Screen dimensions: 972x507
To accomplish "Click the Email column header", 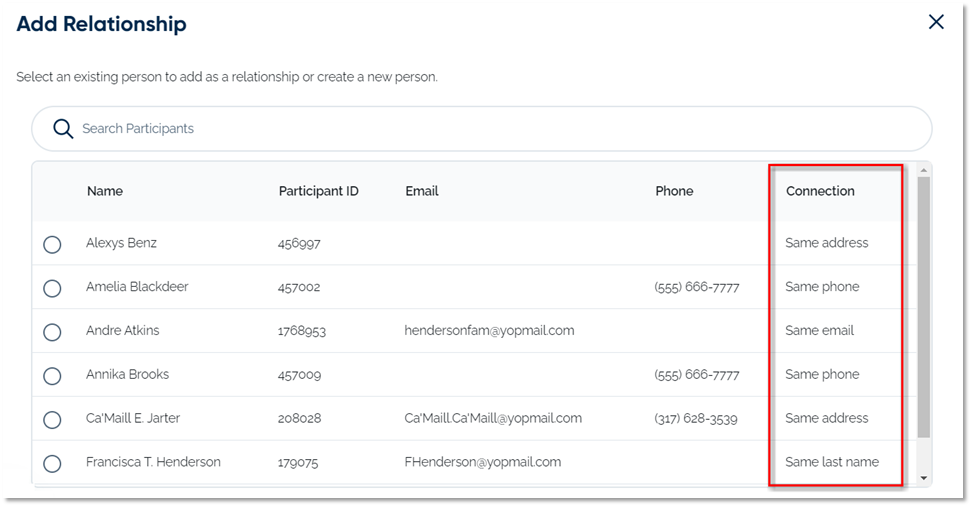I will [422, 191].
